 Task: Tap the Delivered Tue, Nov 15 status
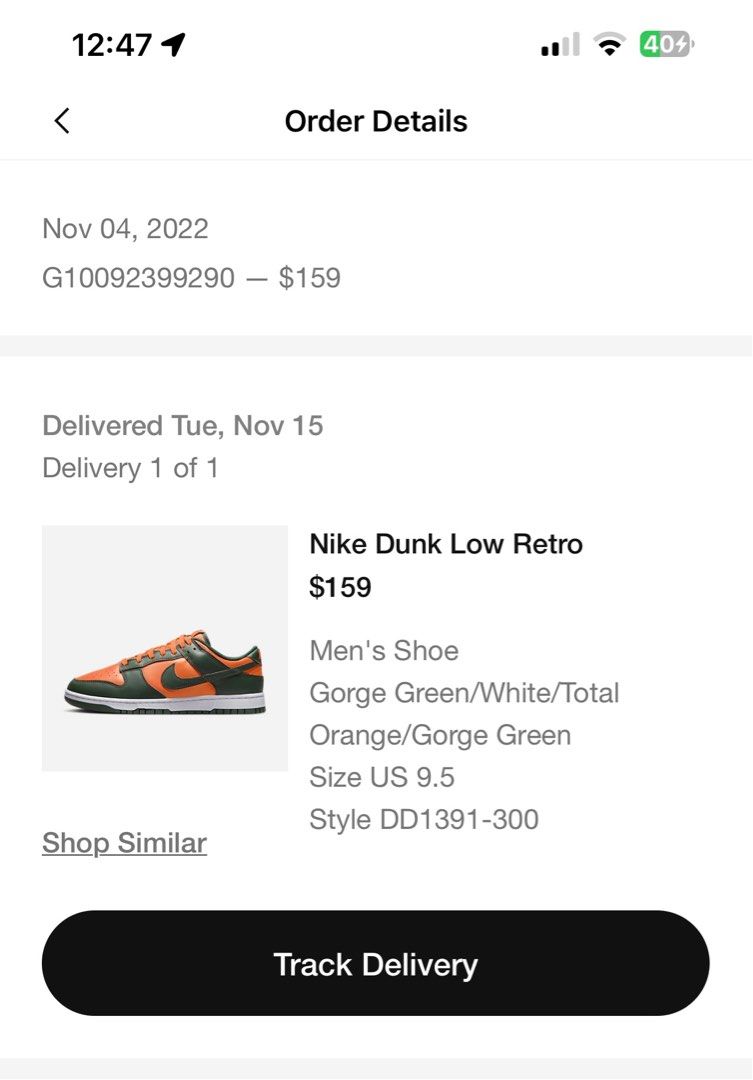[183, 425]
